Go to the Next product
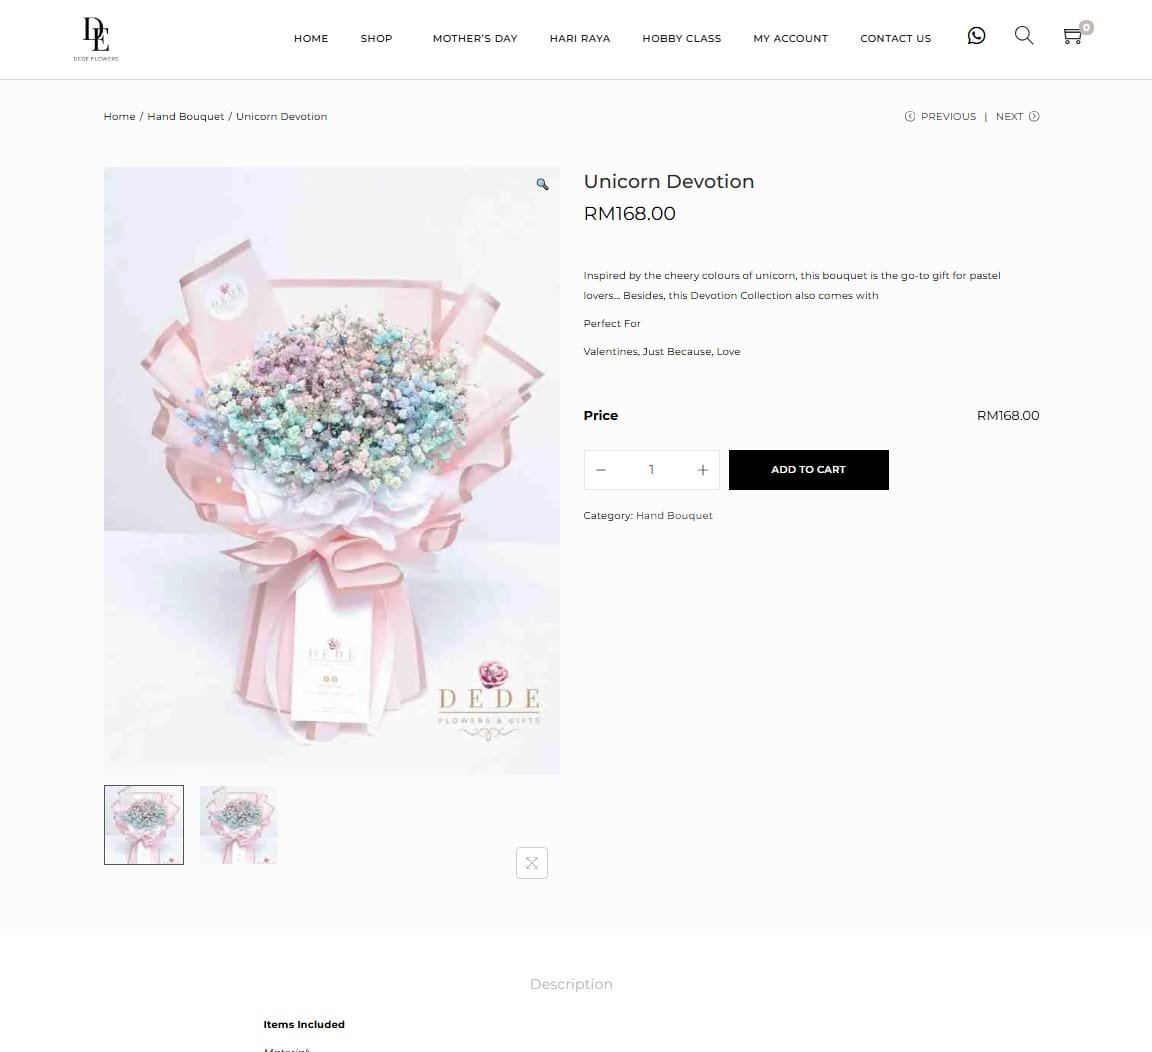This screenshot has height=1052, width=1152. [1018, 116]
